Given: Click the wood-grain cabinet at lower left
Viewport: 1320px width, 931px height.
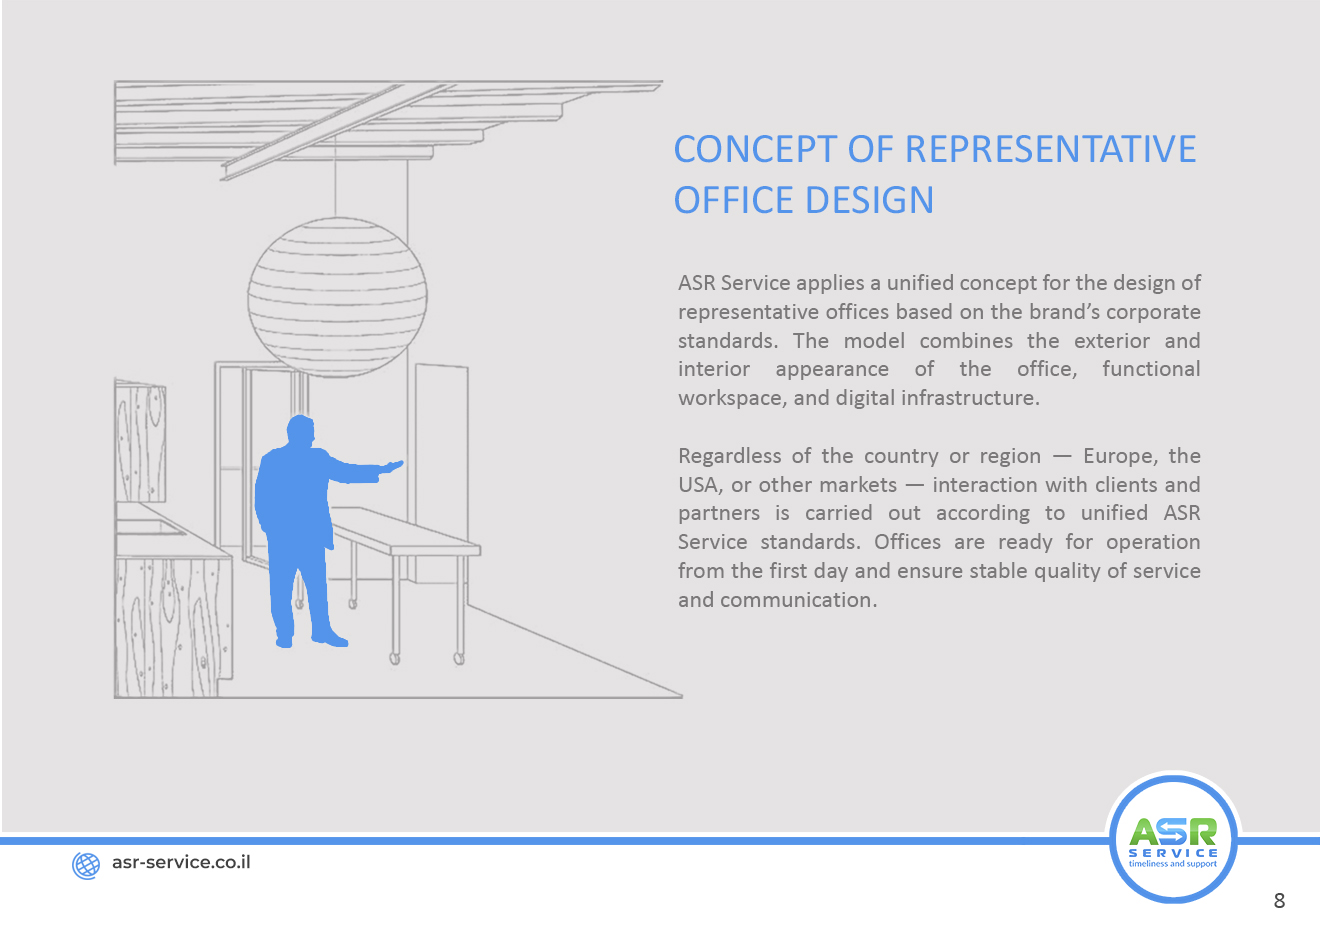Looking at the screenshot, I should (x=170, y=625).
